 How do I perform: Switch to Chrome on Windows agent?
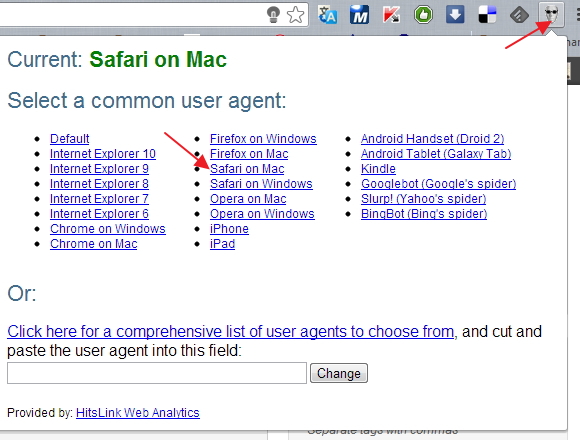click(108, 229)
